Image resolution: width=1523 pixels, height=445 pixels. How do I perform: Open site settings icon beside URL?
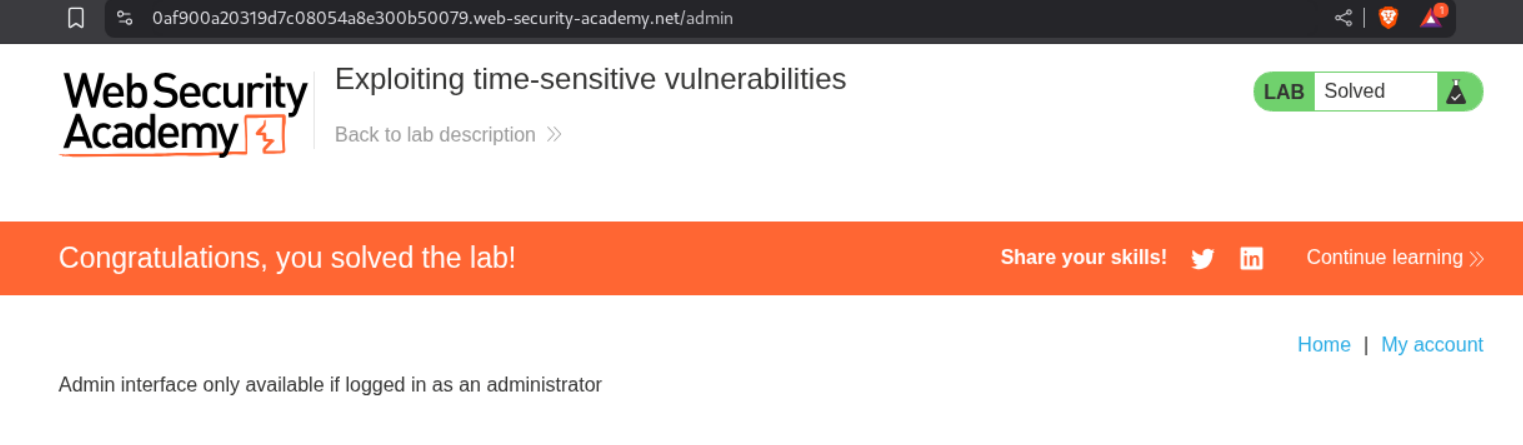pos(125,18)
